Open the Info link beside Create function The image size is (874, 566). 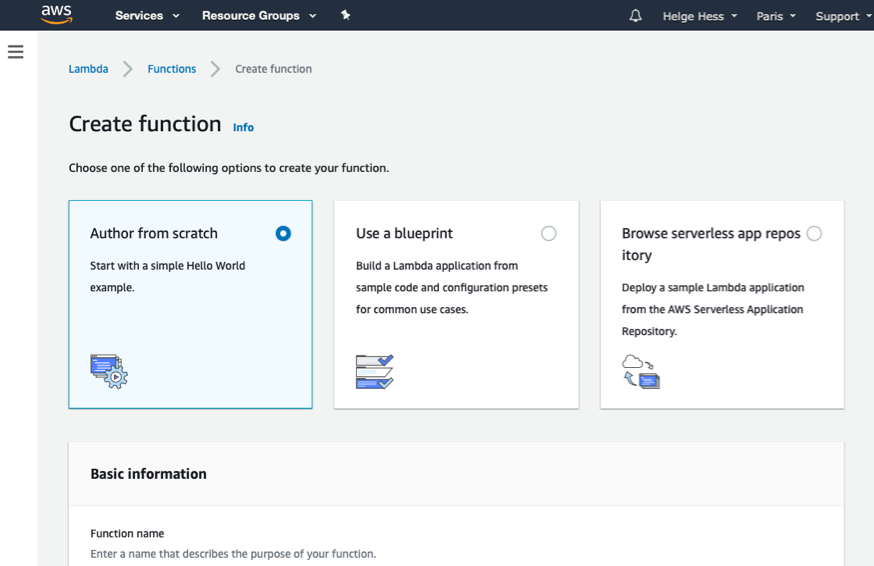click(x=243, y=127)
